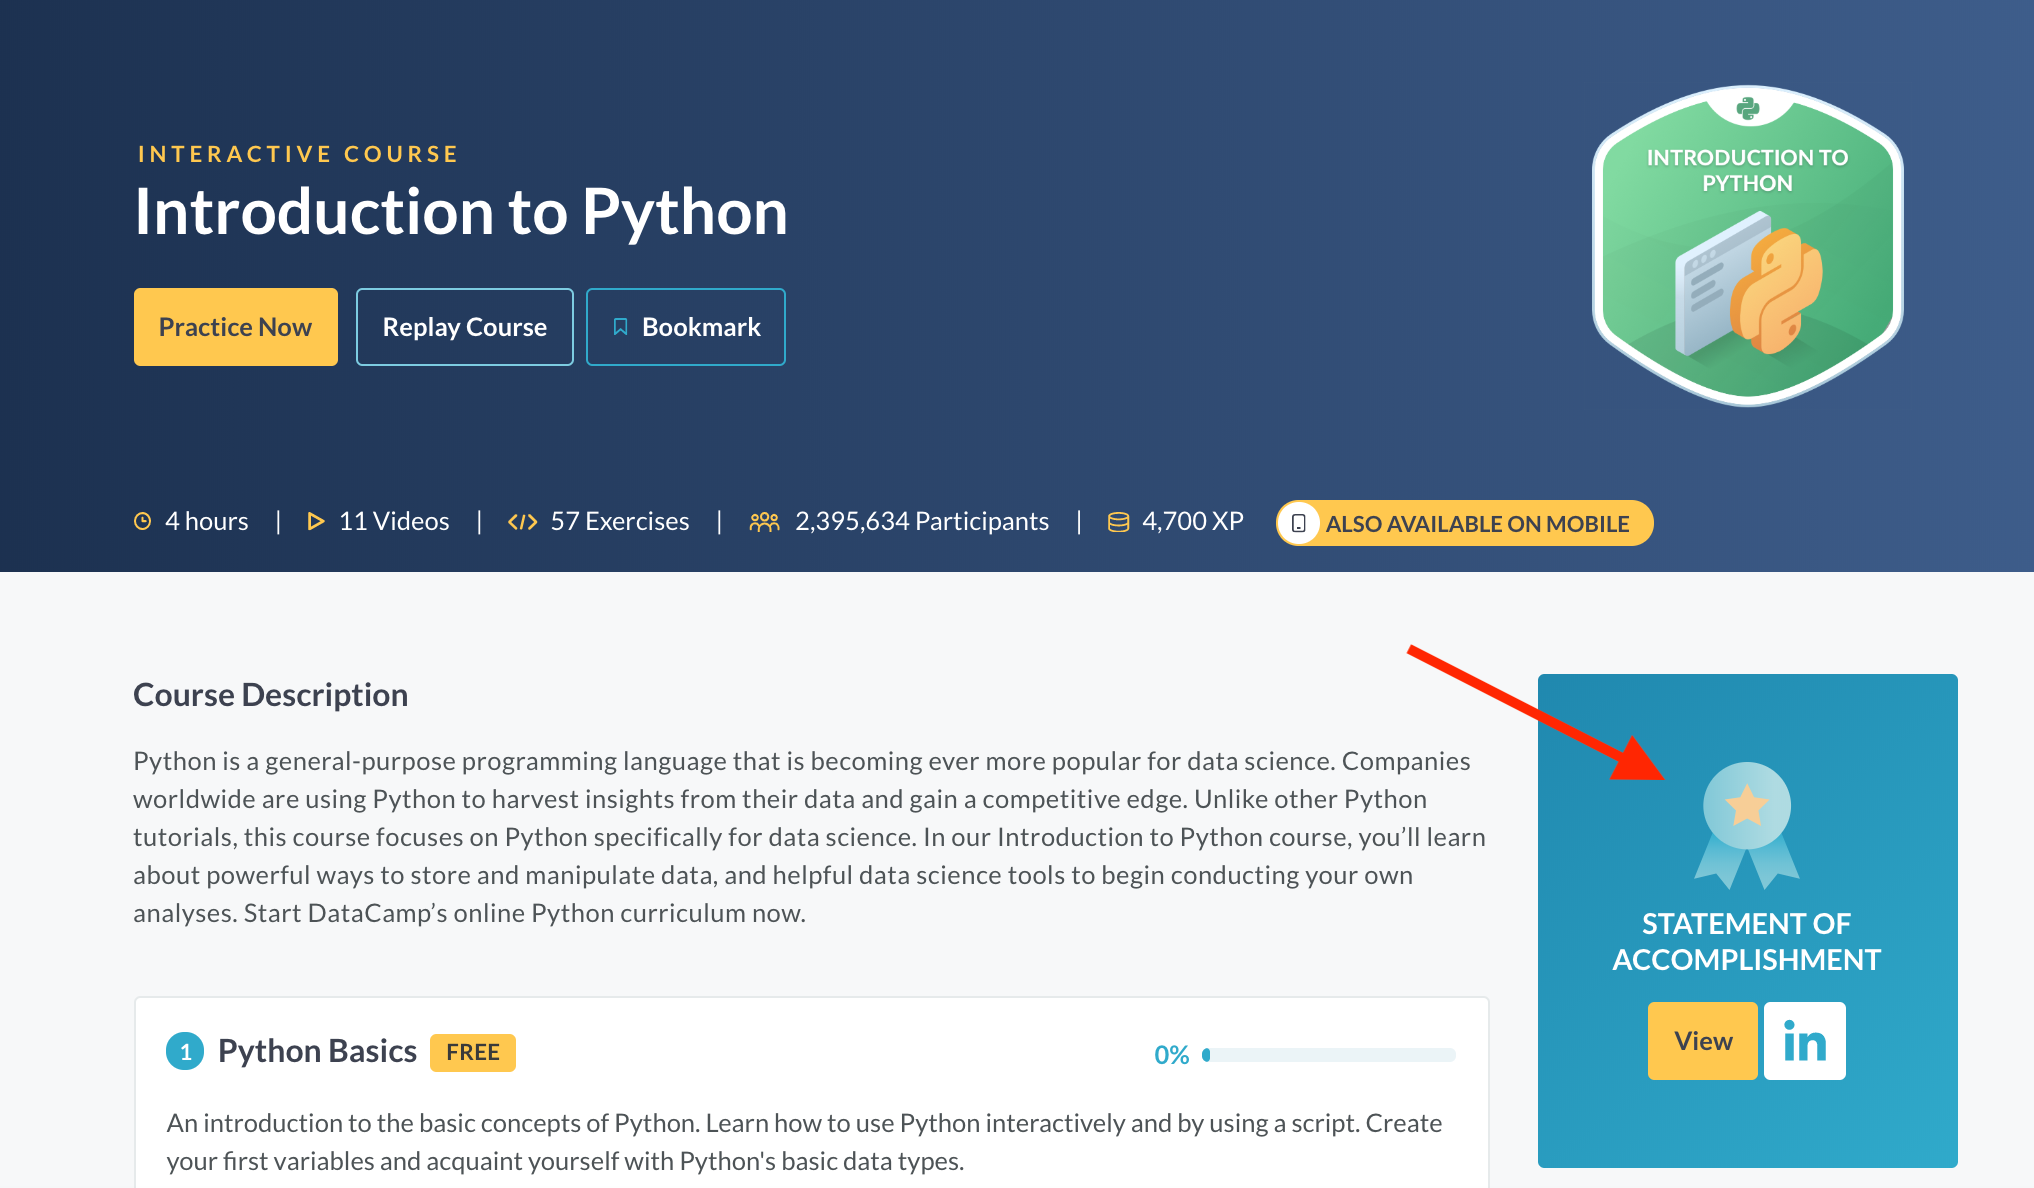Open Also Available on Mobile badge
Image resolution: width=2034 pixels, height=1188 pixels.
[1476, 523]
